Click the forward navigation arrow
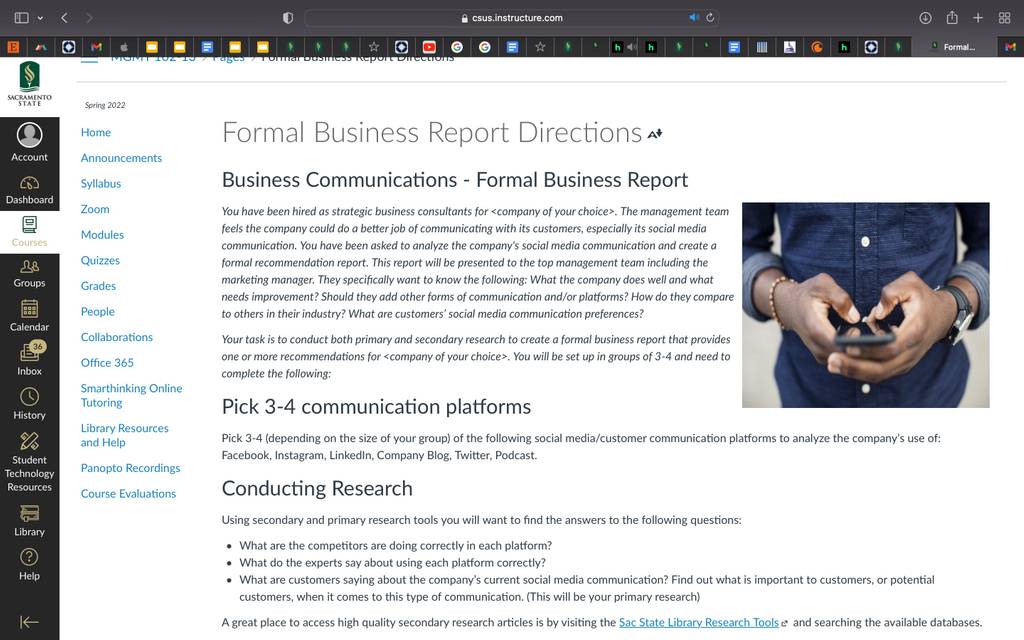This screenshot has width=1024, height=640. point(89,18)
